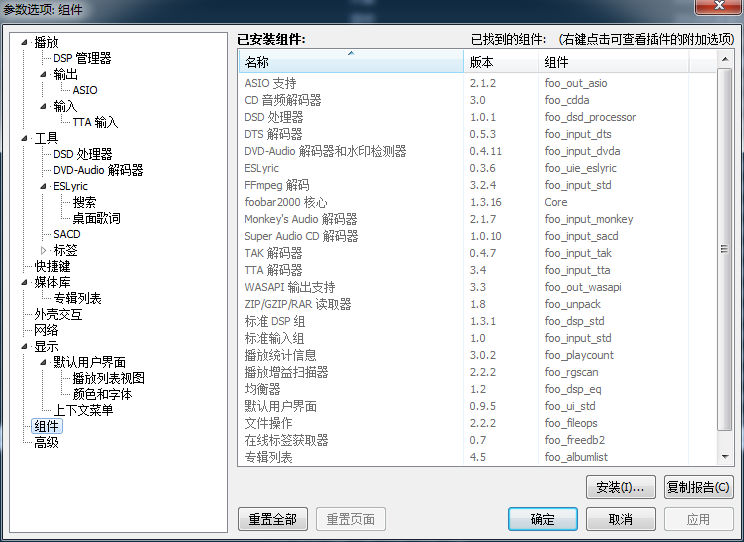Cancel the dialog with 取消

click(620, 519)
